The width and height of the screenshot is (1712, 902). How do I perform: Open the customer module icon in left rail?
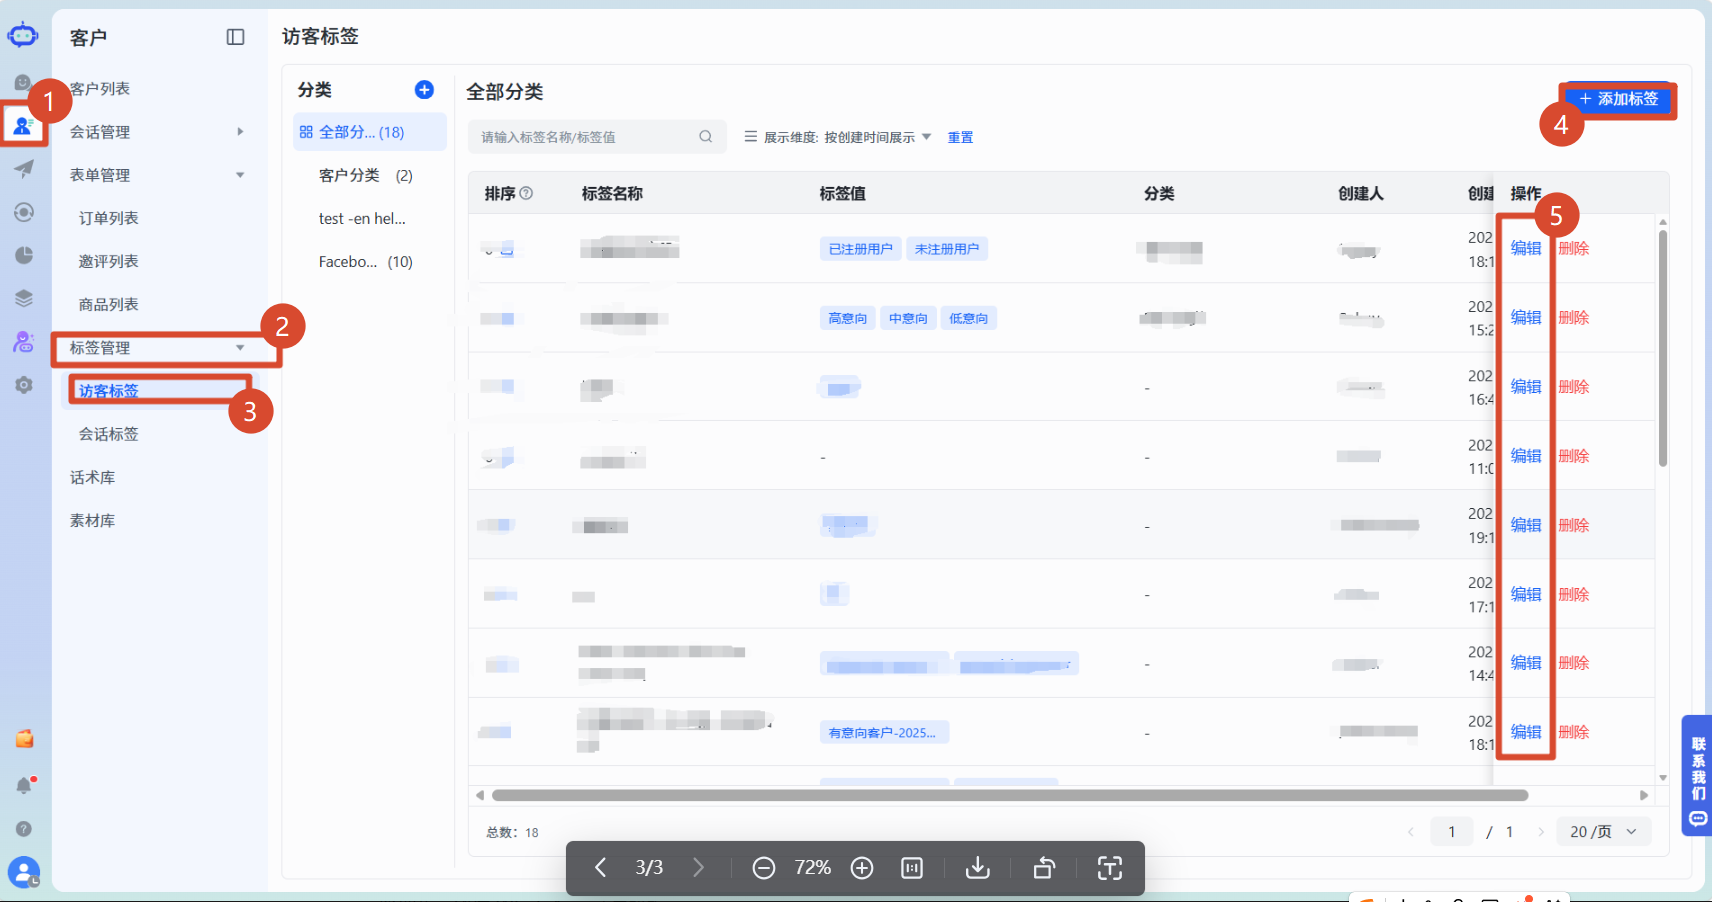pos(23,125)
